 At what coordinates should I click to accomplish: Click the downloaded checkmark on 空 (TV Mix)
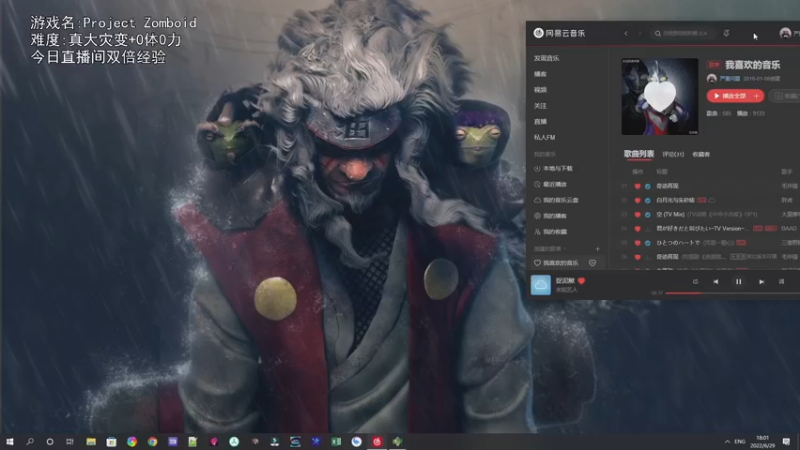point(647,215)
